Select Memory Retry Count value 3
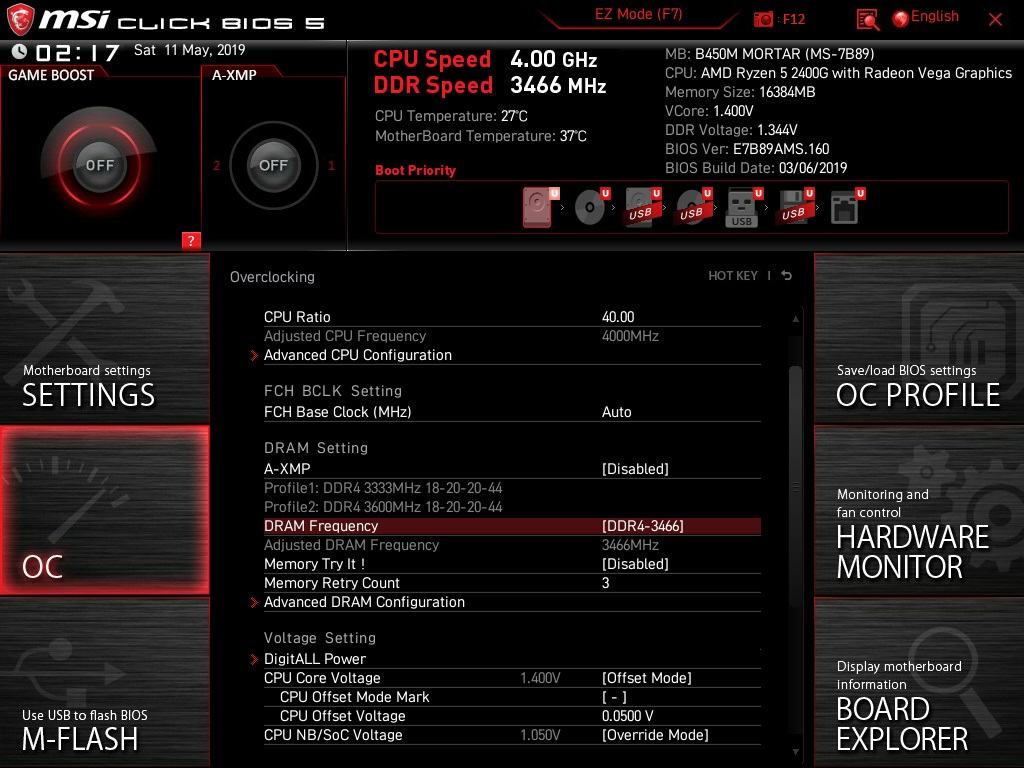The image size is (1024, 768). coord(605,583)
